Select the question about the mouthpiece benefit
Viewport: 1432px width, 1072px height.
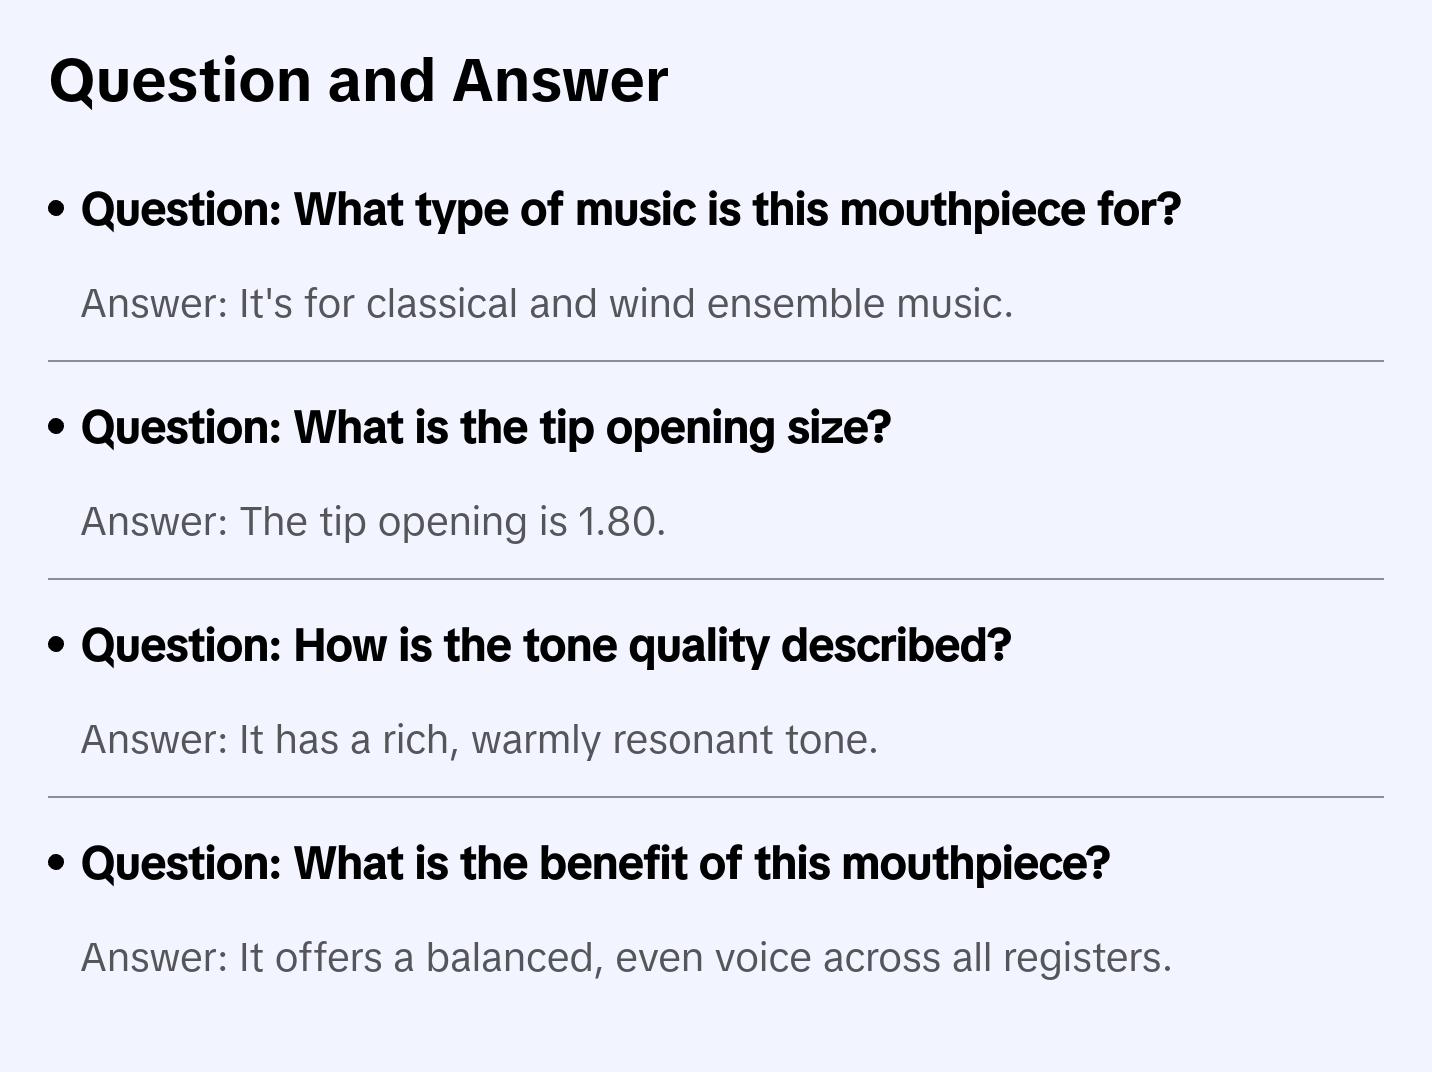click(x=595, y=864)
